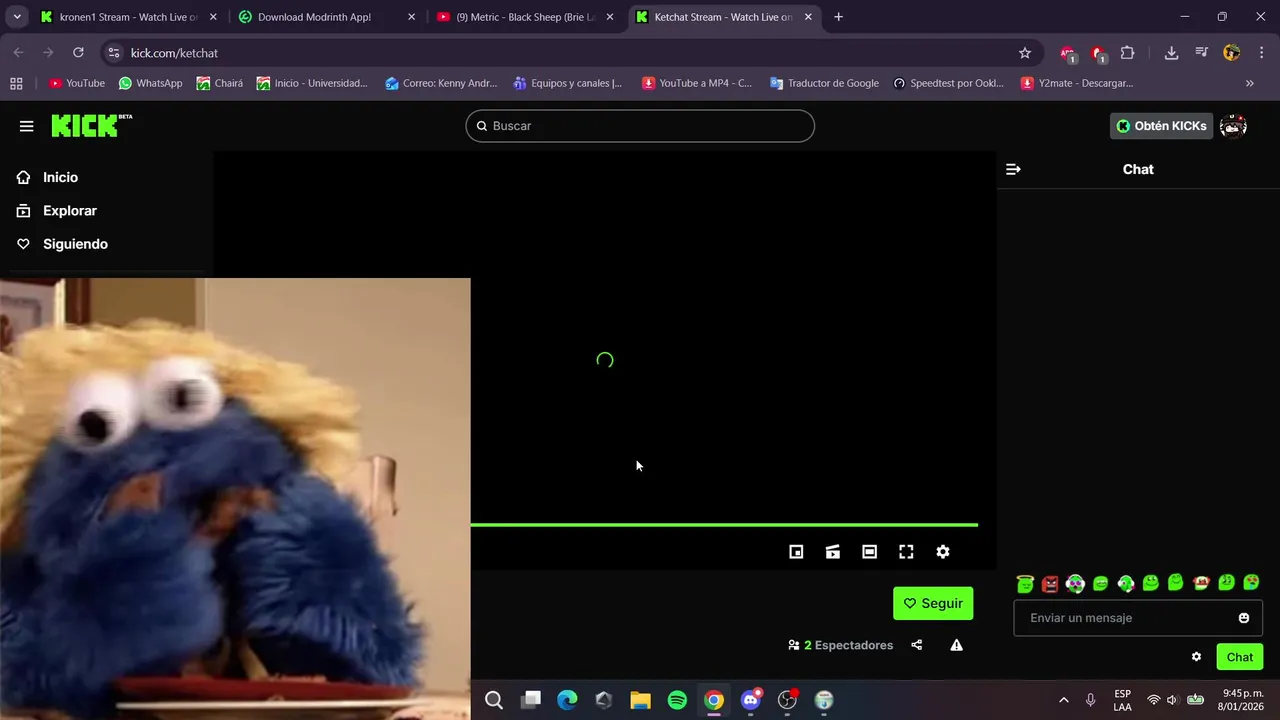
Task: Expand the hidden bookmarks chevron
Action: point(1250,83)
